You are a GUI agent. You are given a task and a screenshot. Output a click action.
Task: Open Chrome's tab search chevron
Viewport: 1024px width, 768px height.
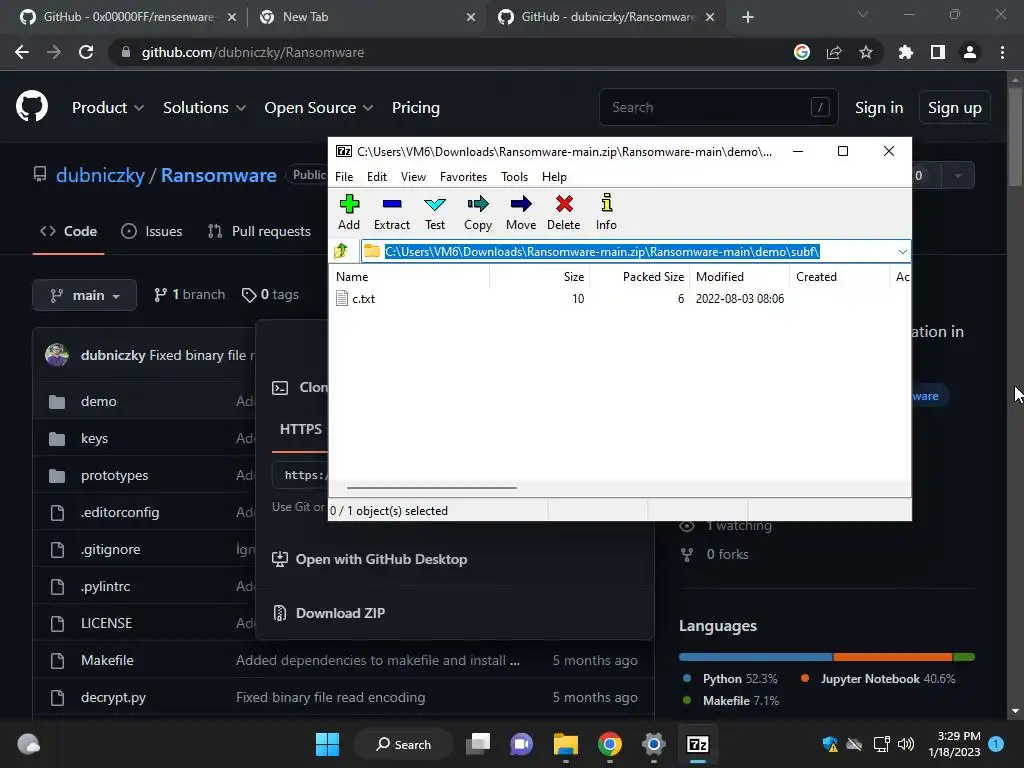pos(863,14)
